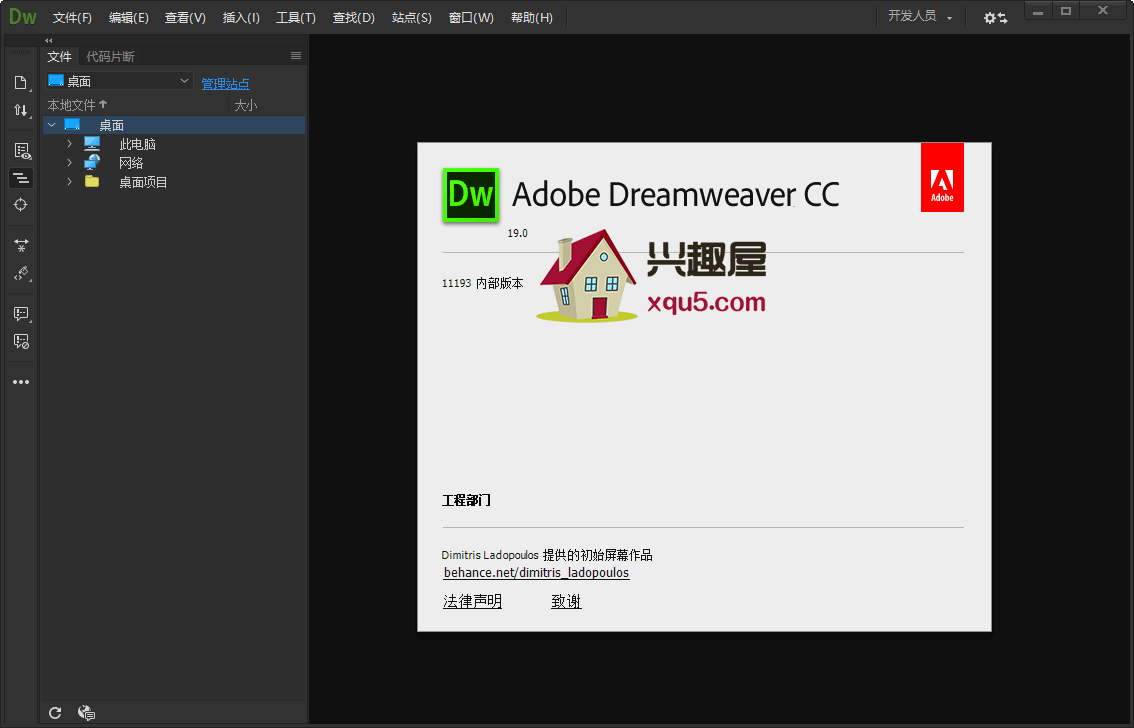The image size is (1134, 728).
Task: Click the Remove Comment icon
Action: [20, 341]
